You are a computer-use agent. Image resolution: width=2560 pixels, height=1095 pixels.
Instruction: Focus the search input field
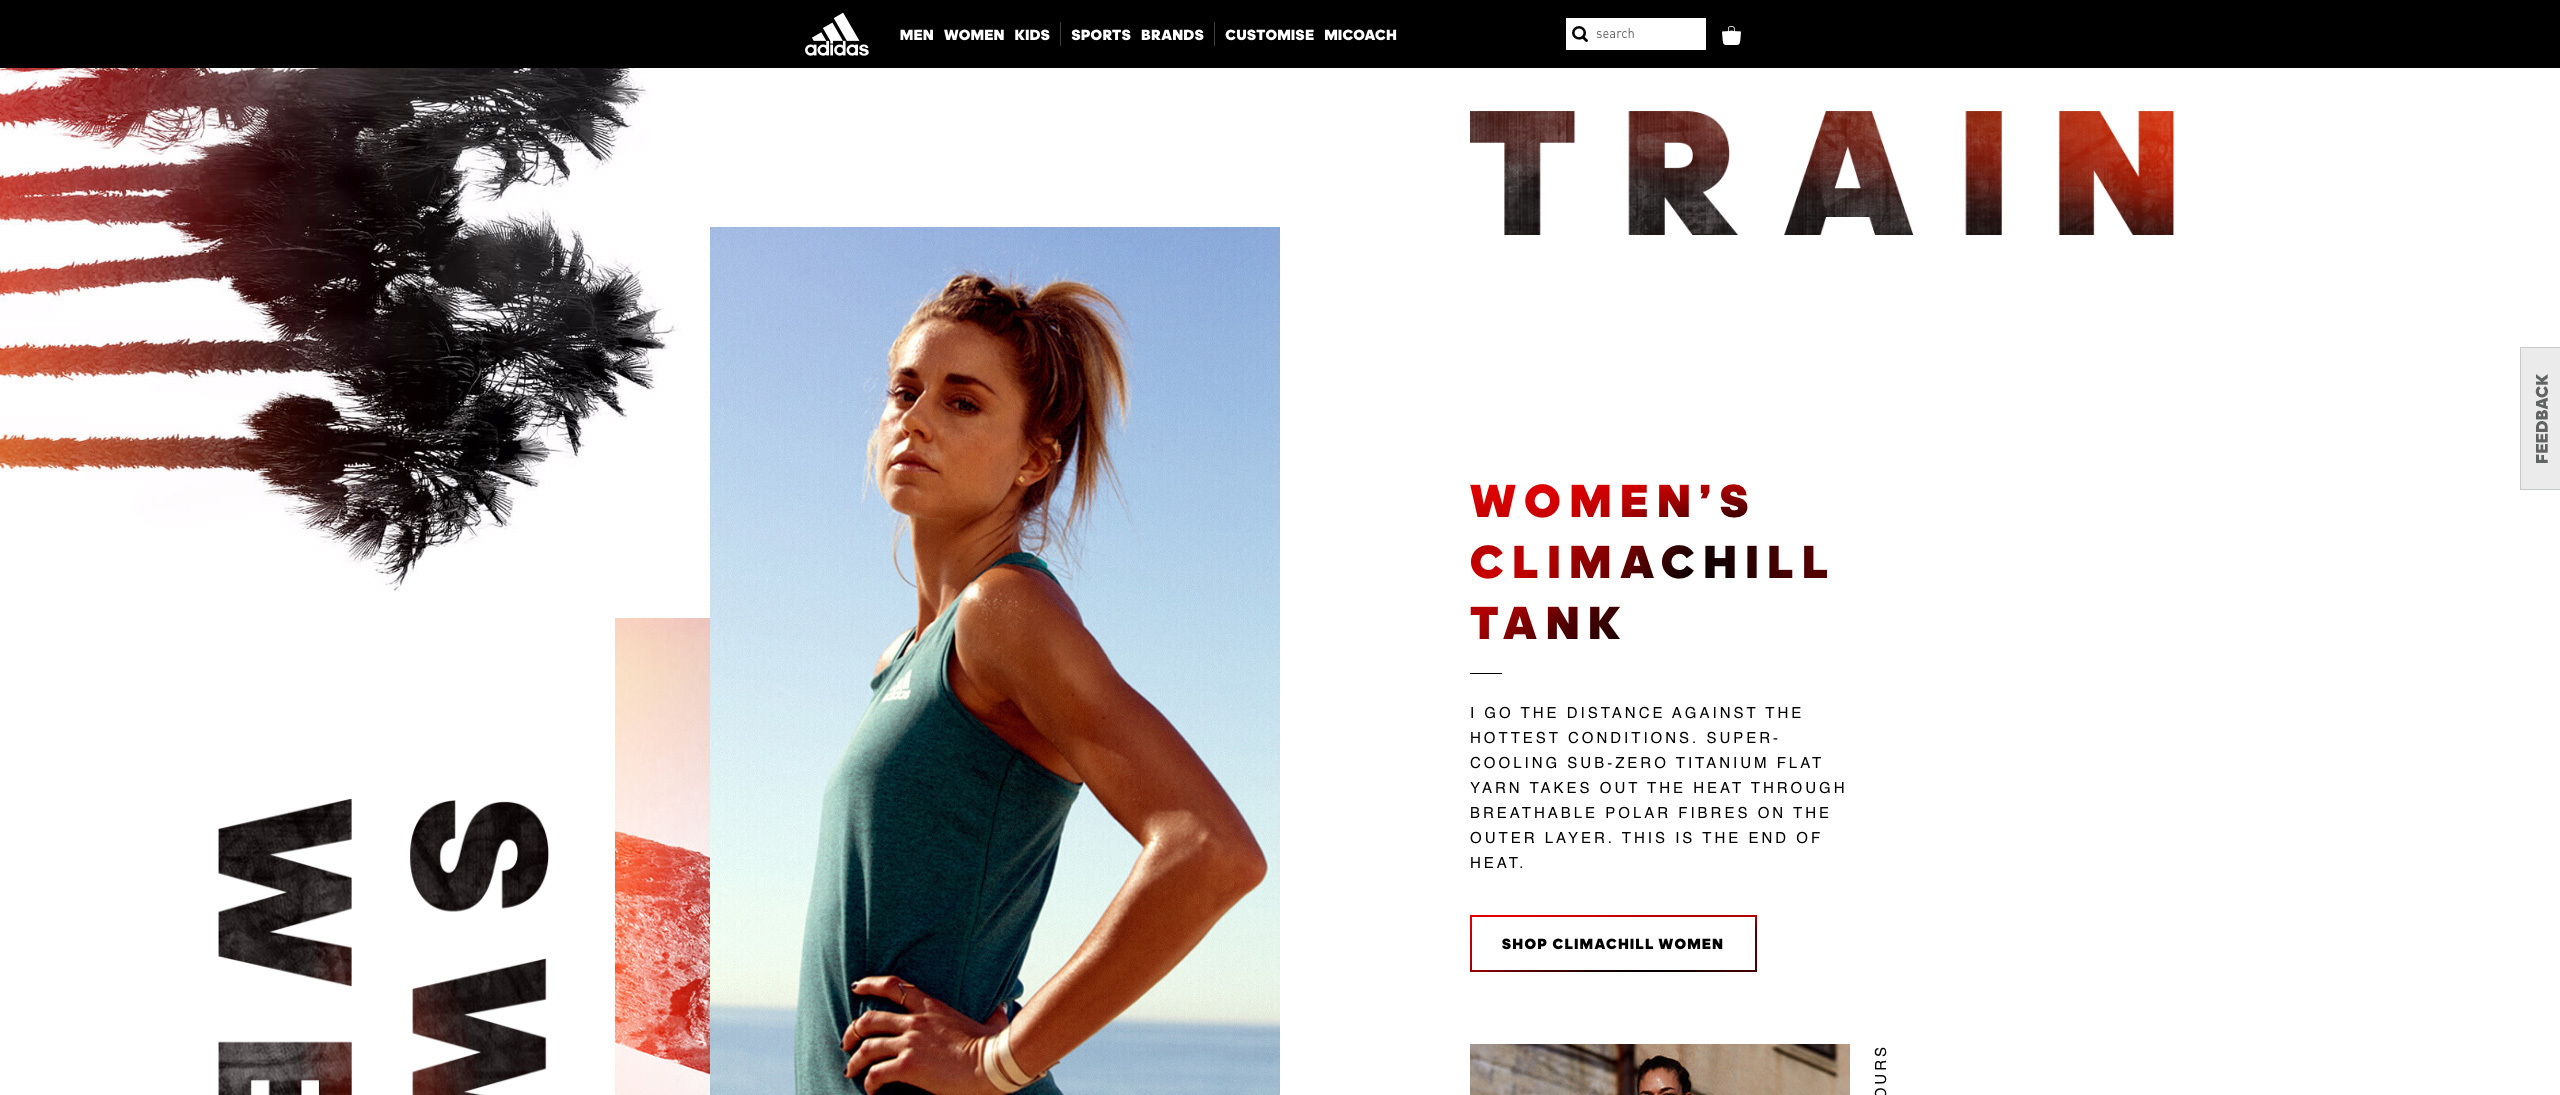[x=1636, y=34]
